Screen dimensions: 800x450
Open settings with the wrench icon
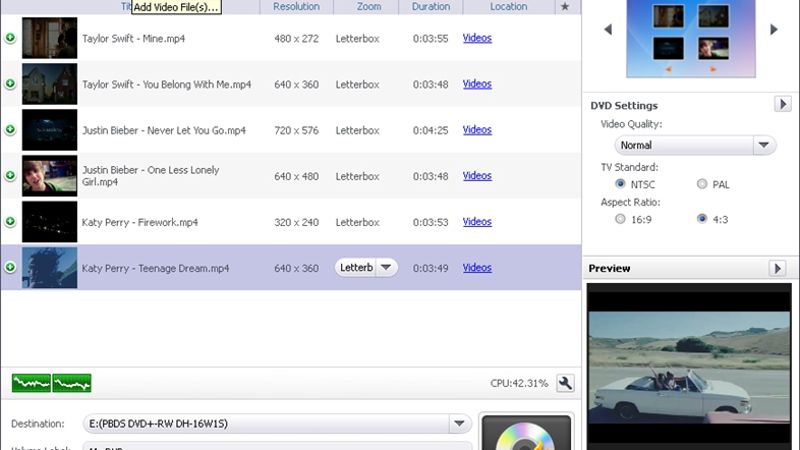click(565, 383)
